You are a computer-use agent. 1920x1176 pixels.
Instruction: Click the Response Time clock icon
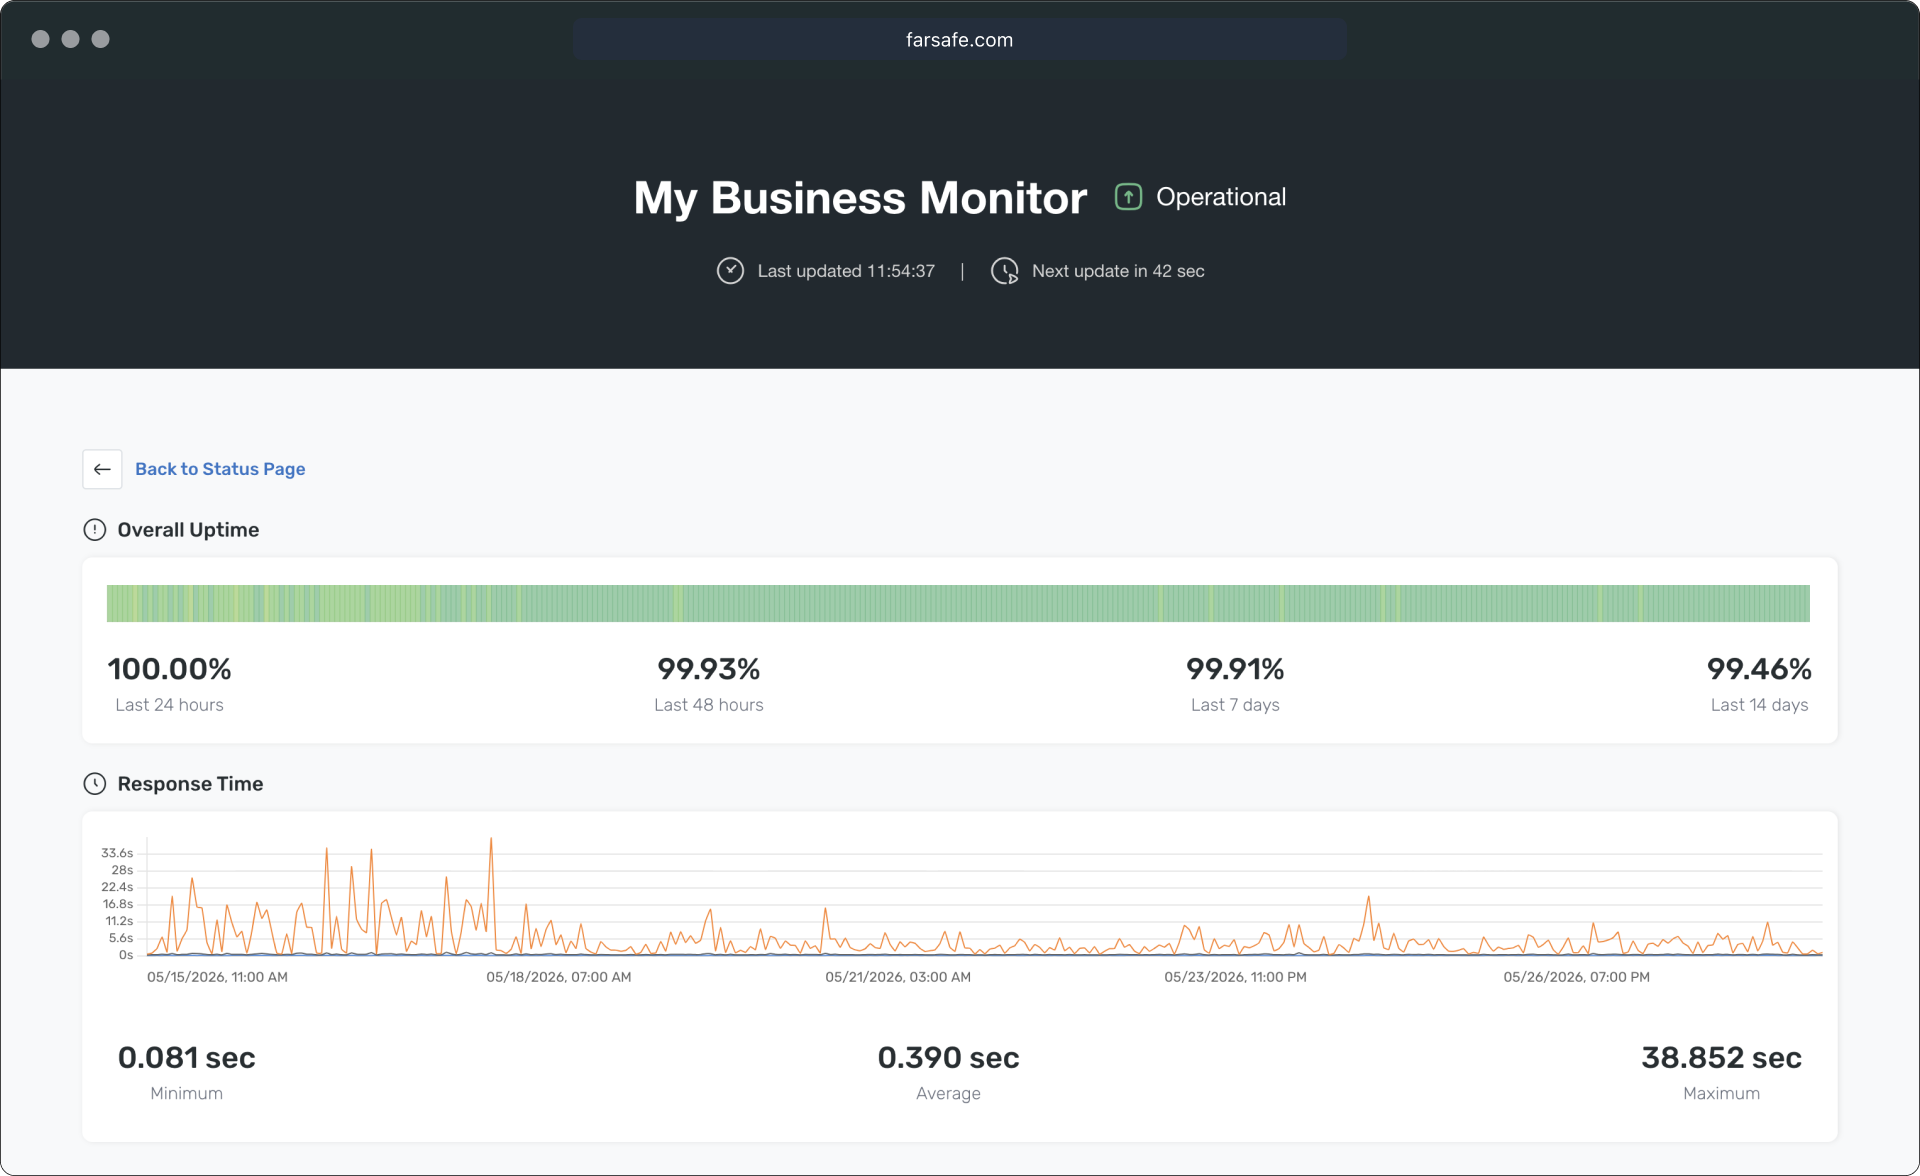95,784
